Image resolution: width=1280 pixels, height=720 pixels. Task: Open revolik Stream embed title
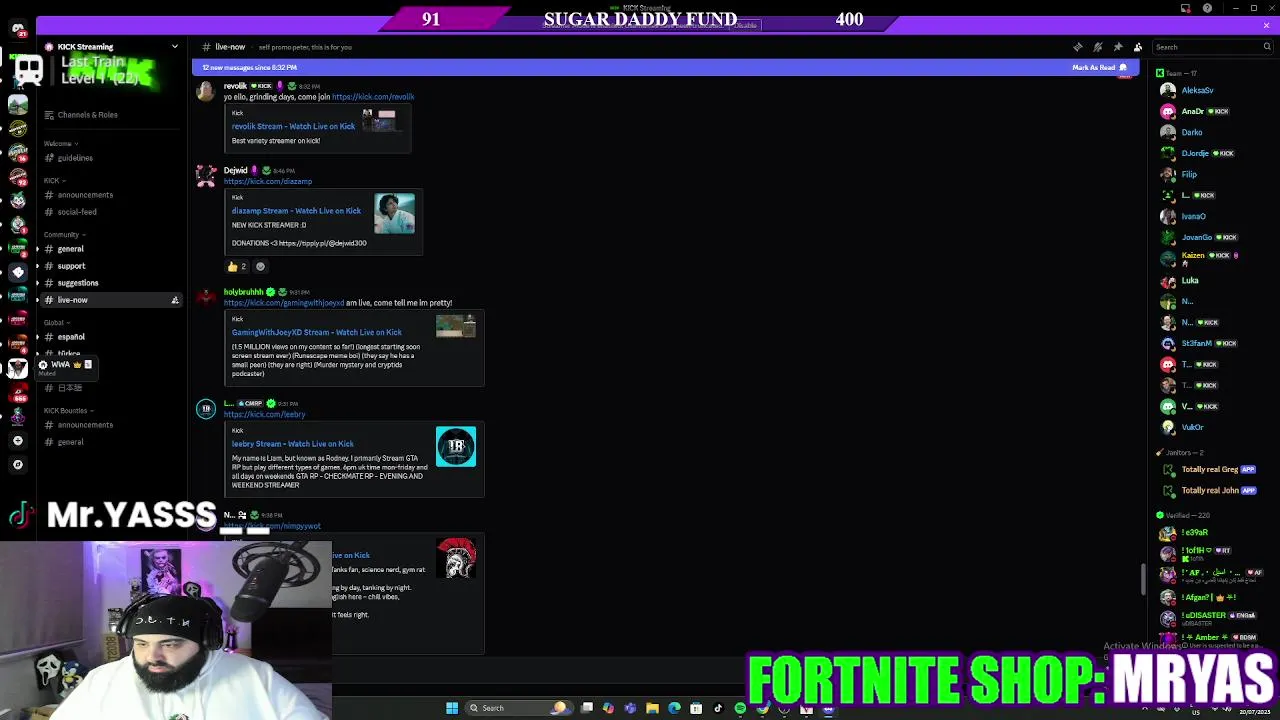coord(293,126)
